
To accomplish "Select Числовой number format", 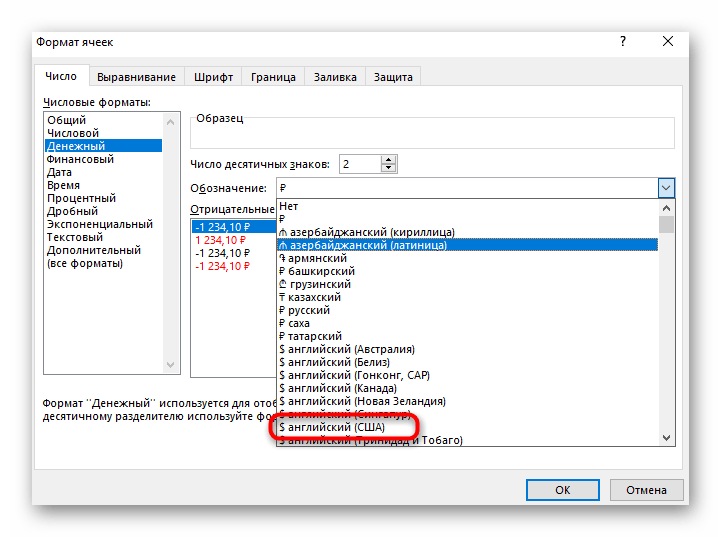I will pyautogui.click(x=103, y=133).
